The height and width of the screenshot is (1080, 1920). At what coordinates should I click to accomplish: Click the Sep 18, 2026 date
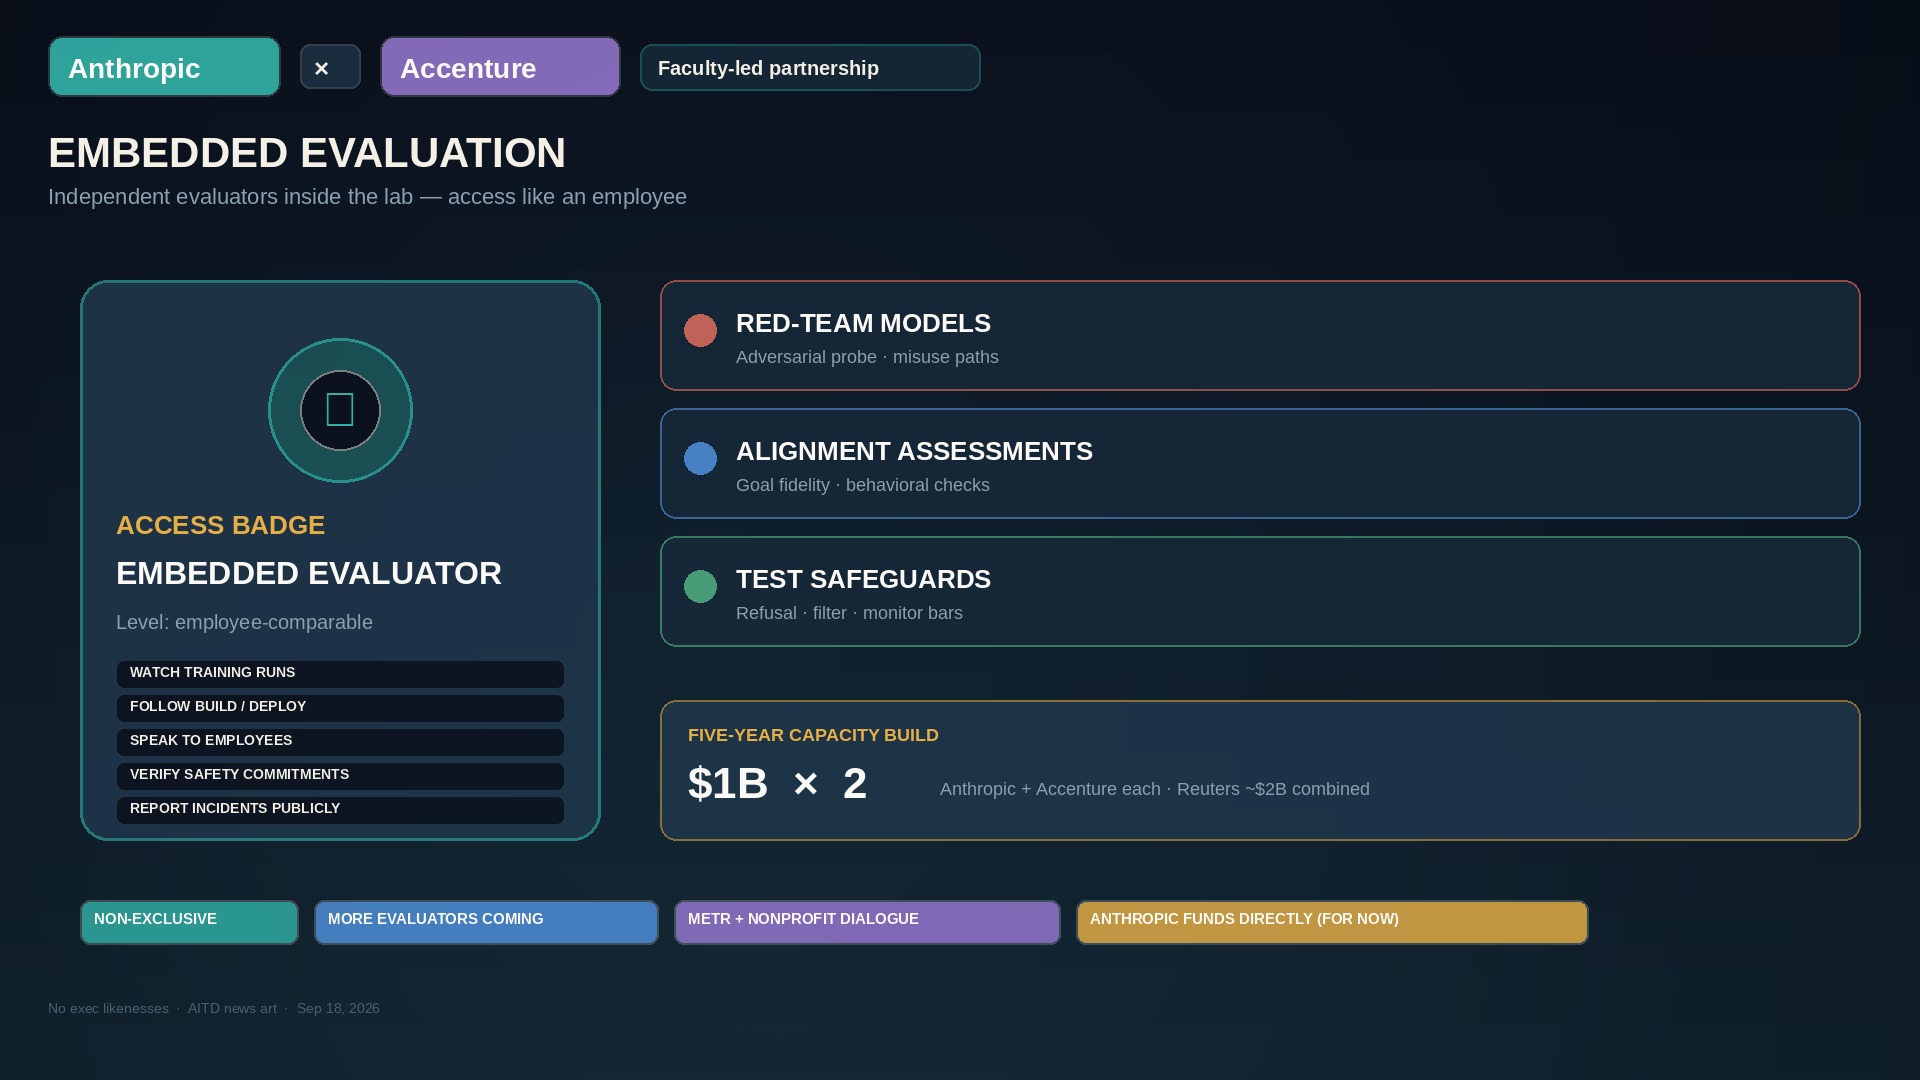pos(338,1008)
